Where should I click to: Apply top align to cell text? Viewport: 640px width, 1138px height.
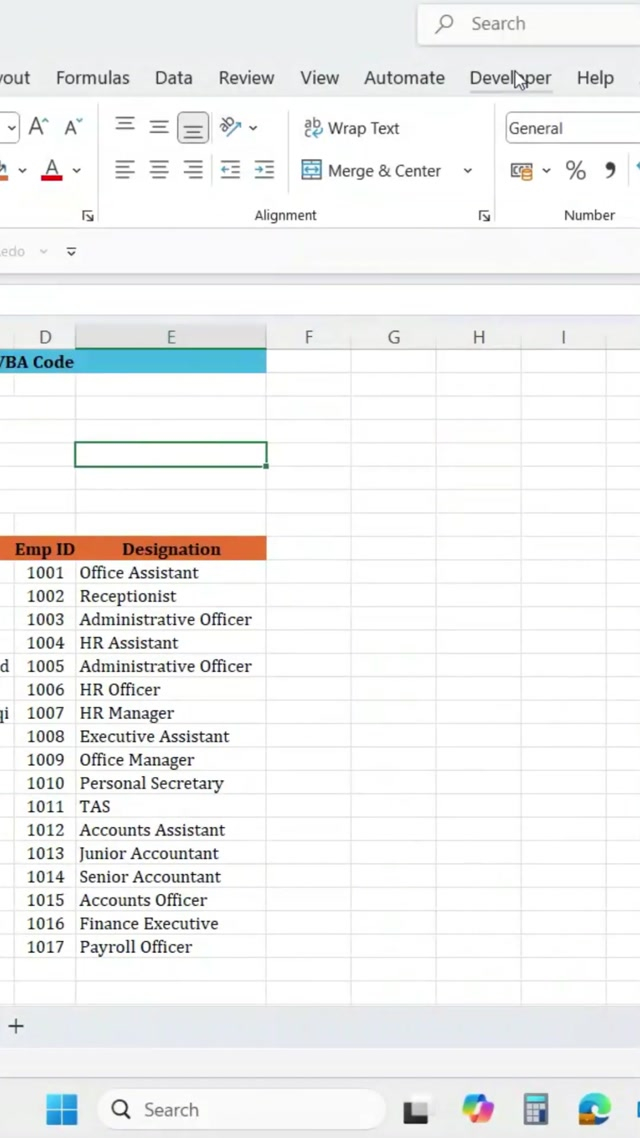pos(125,126)
